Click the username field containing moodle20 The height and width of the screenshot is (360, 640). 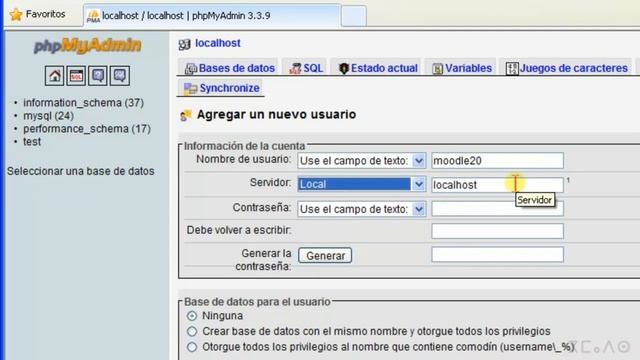coord(498,161)
